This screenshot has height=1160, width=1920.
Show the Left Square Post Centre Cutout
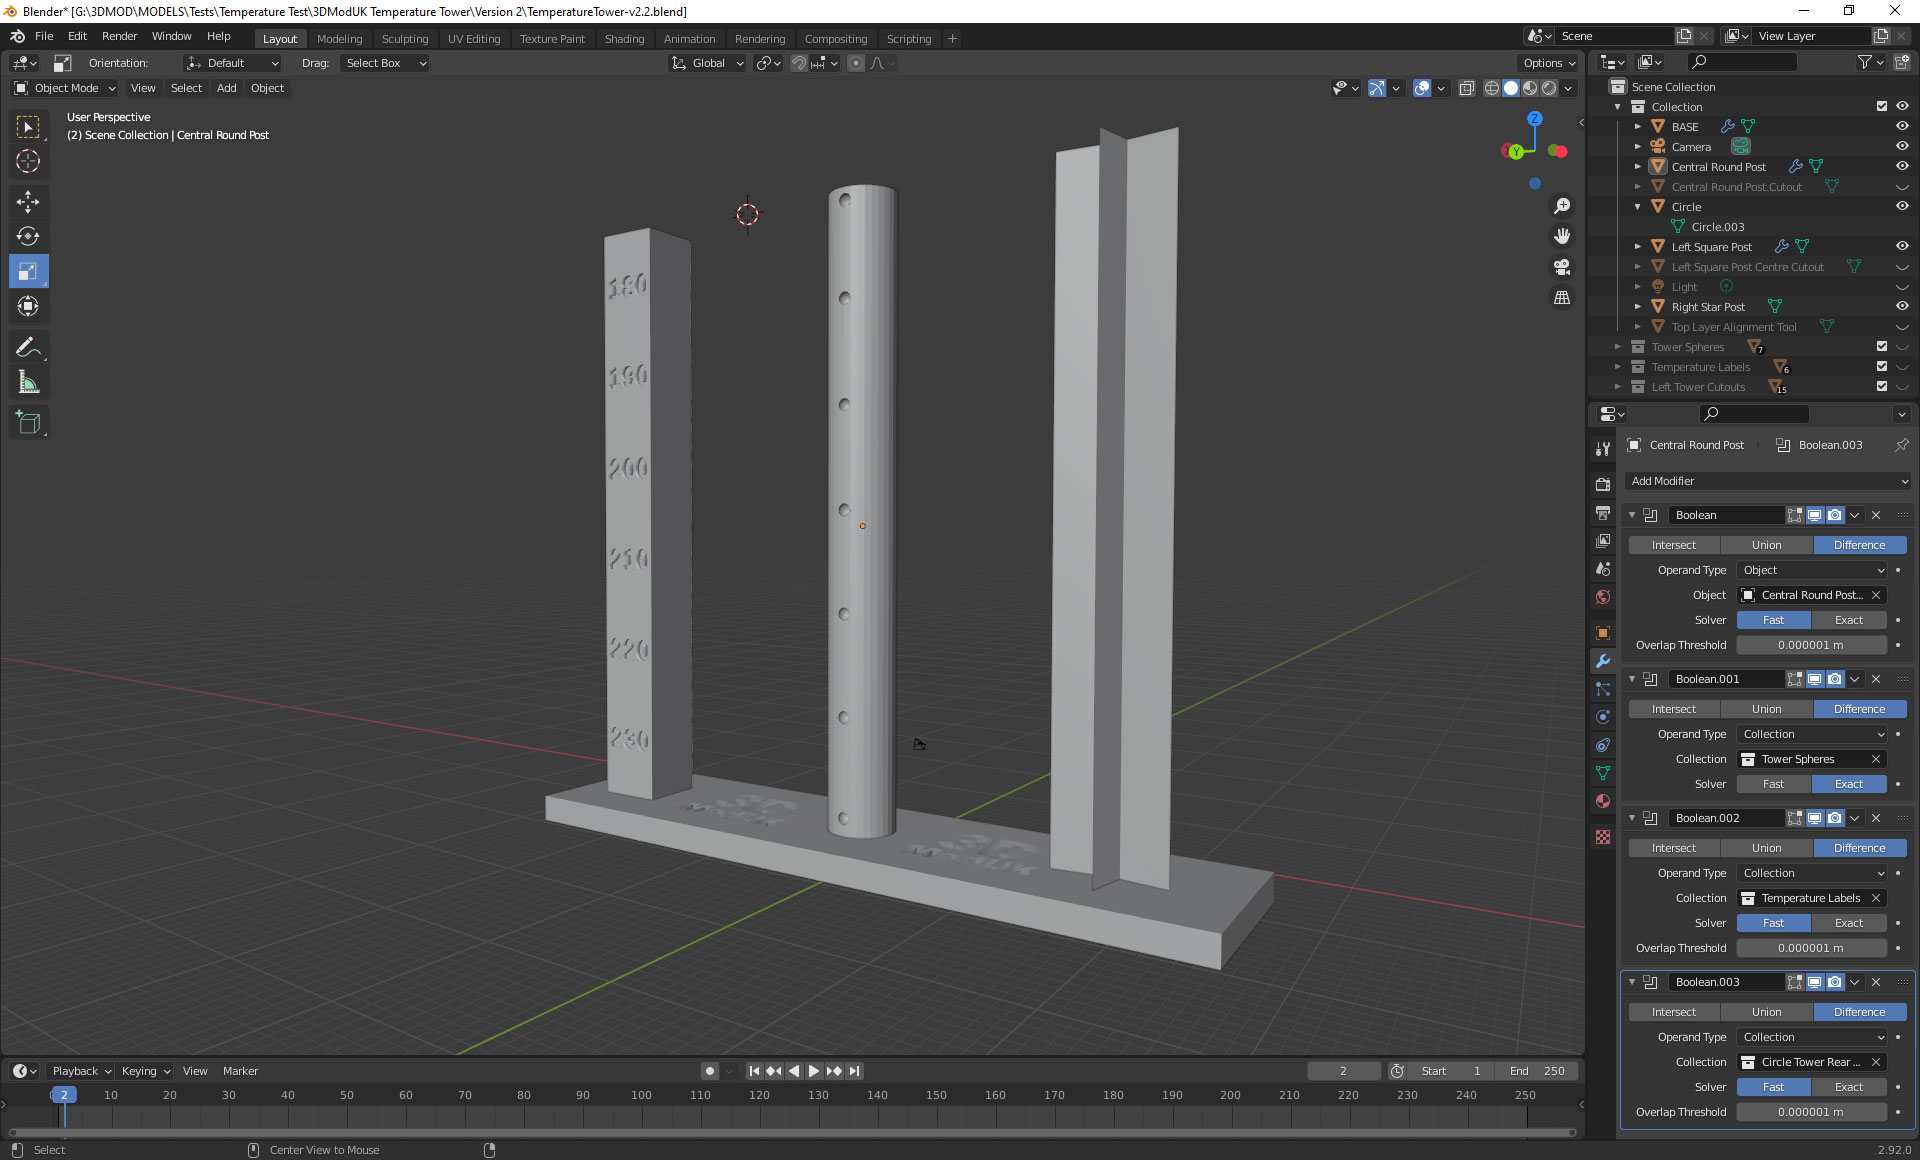[1902, 267]
